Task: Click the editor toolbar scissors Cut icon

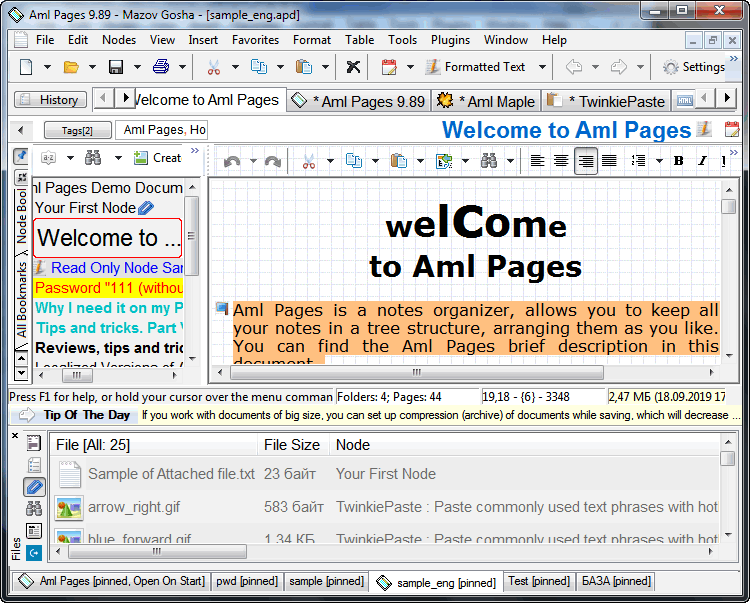Action: pyautogui.click(x=309, y=161)
